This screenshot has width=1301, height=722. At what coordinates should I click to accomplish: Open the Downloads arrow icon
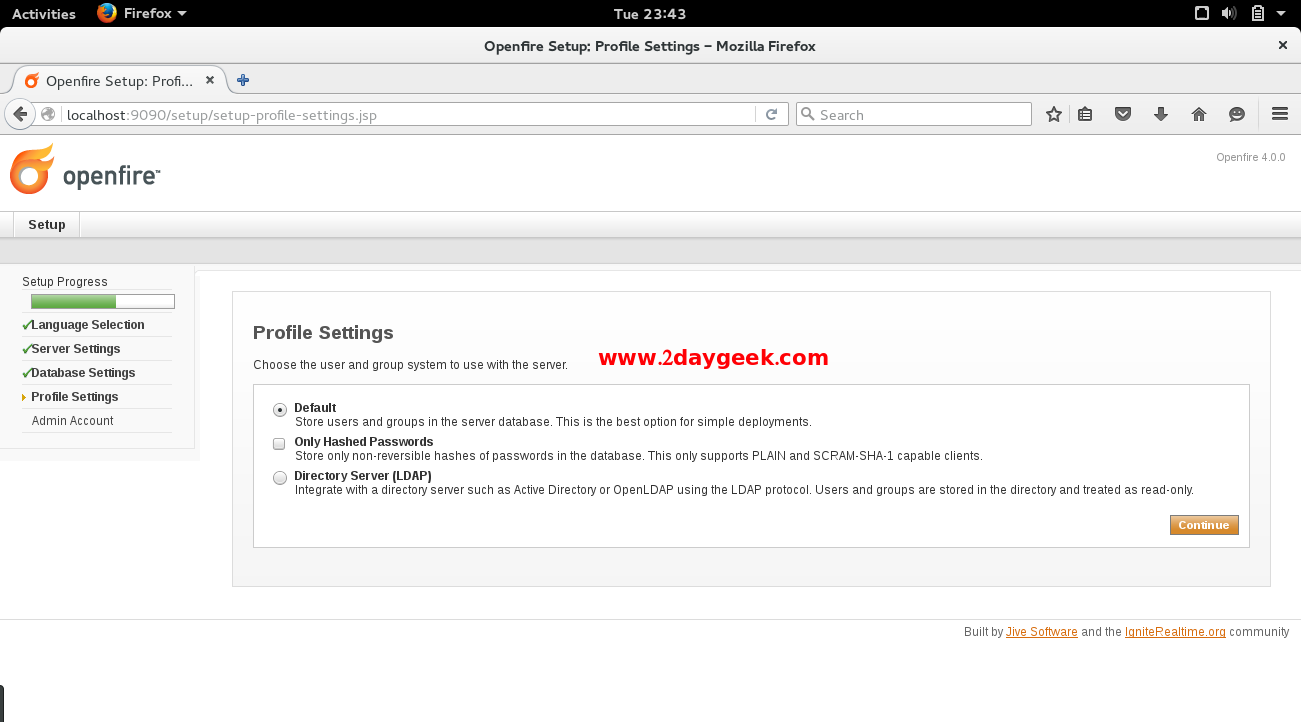(x=1161, y=114)
